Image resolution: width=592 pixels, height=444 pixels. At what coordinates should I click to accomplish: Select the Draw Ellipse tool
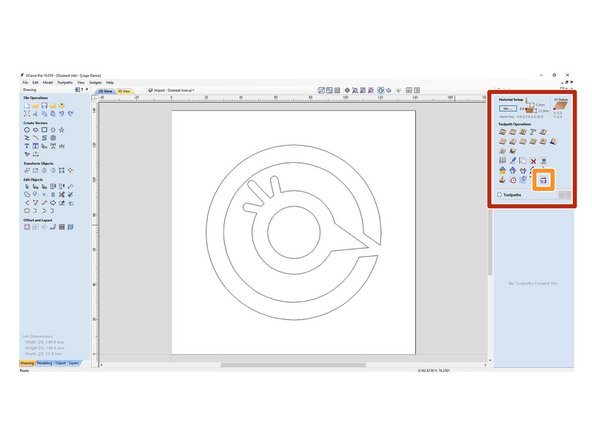tap(35, 130)
